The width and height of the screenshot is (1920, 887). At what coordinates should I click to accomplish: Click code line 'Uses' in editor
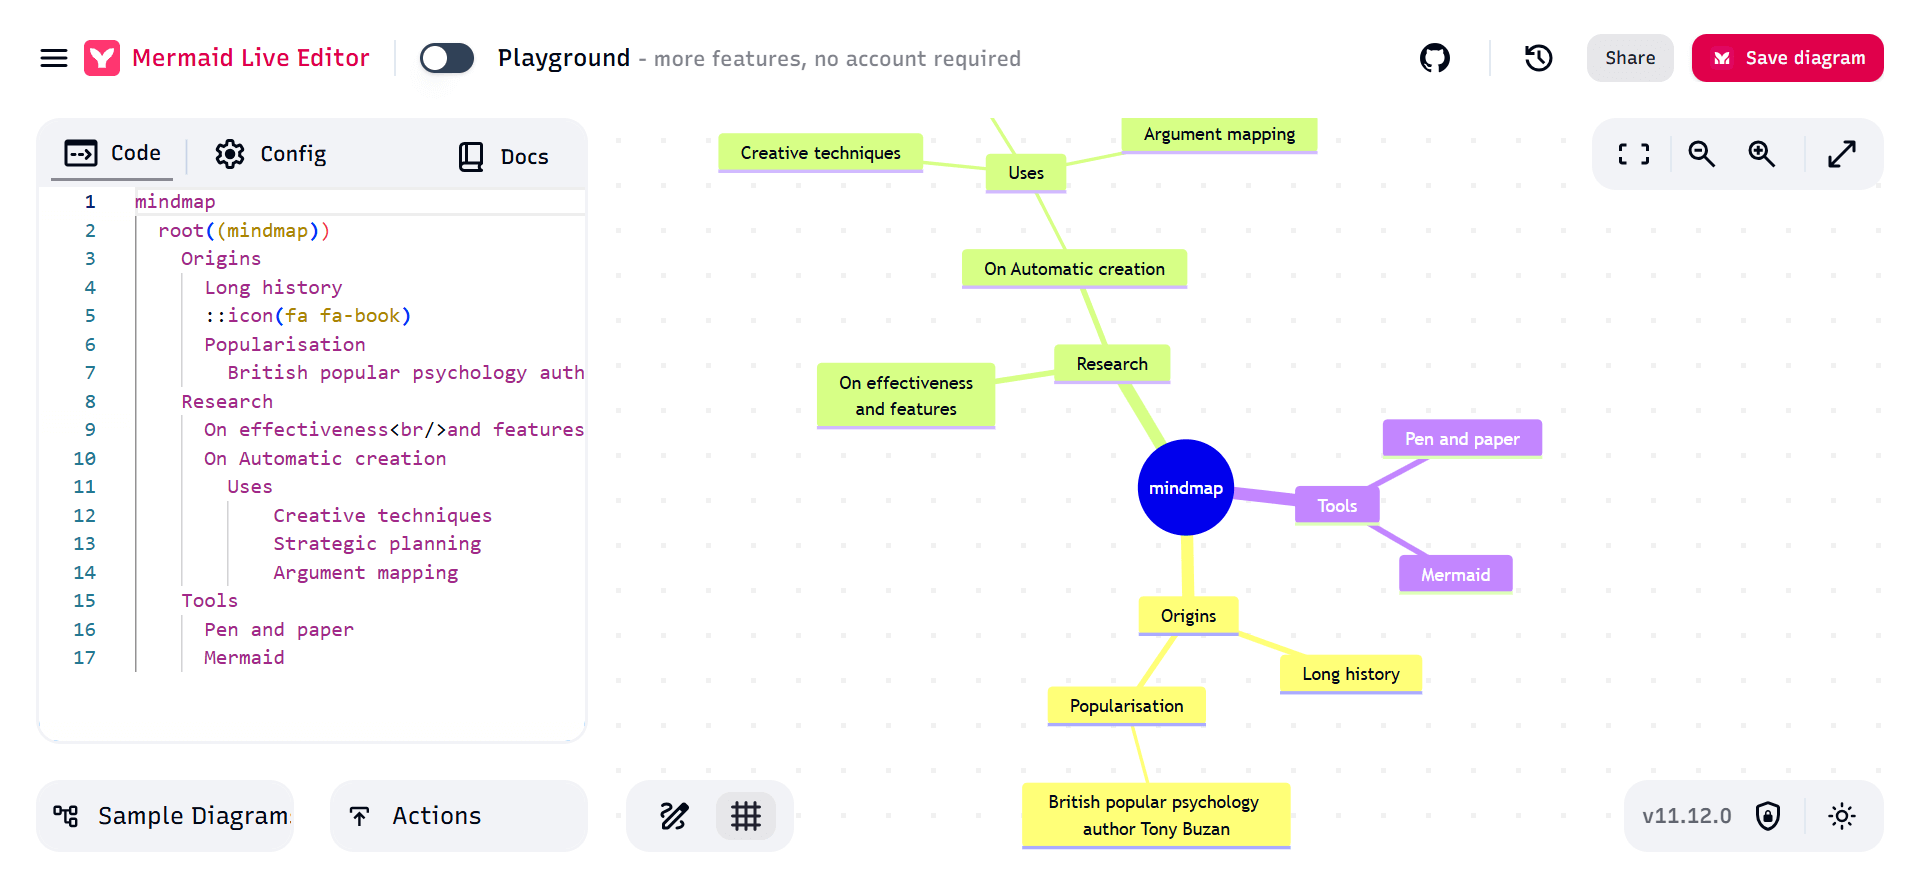point(250,487)
